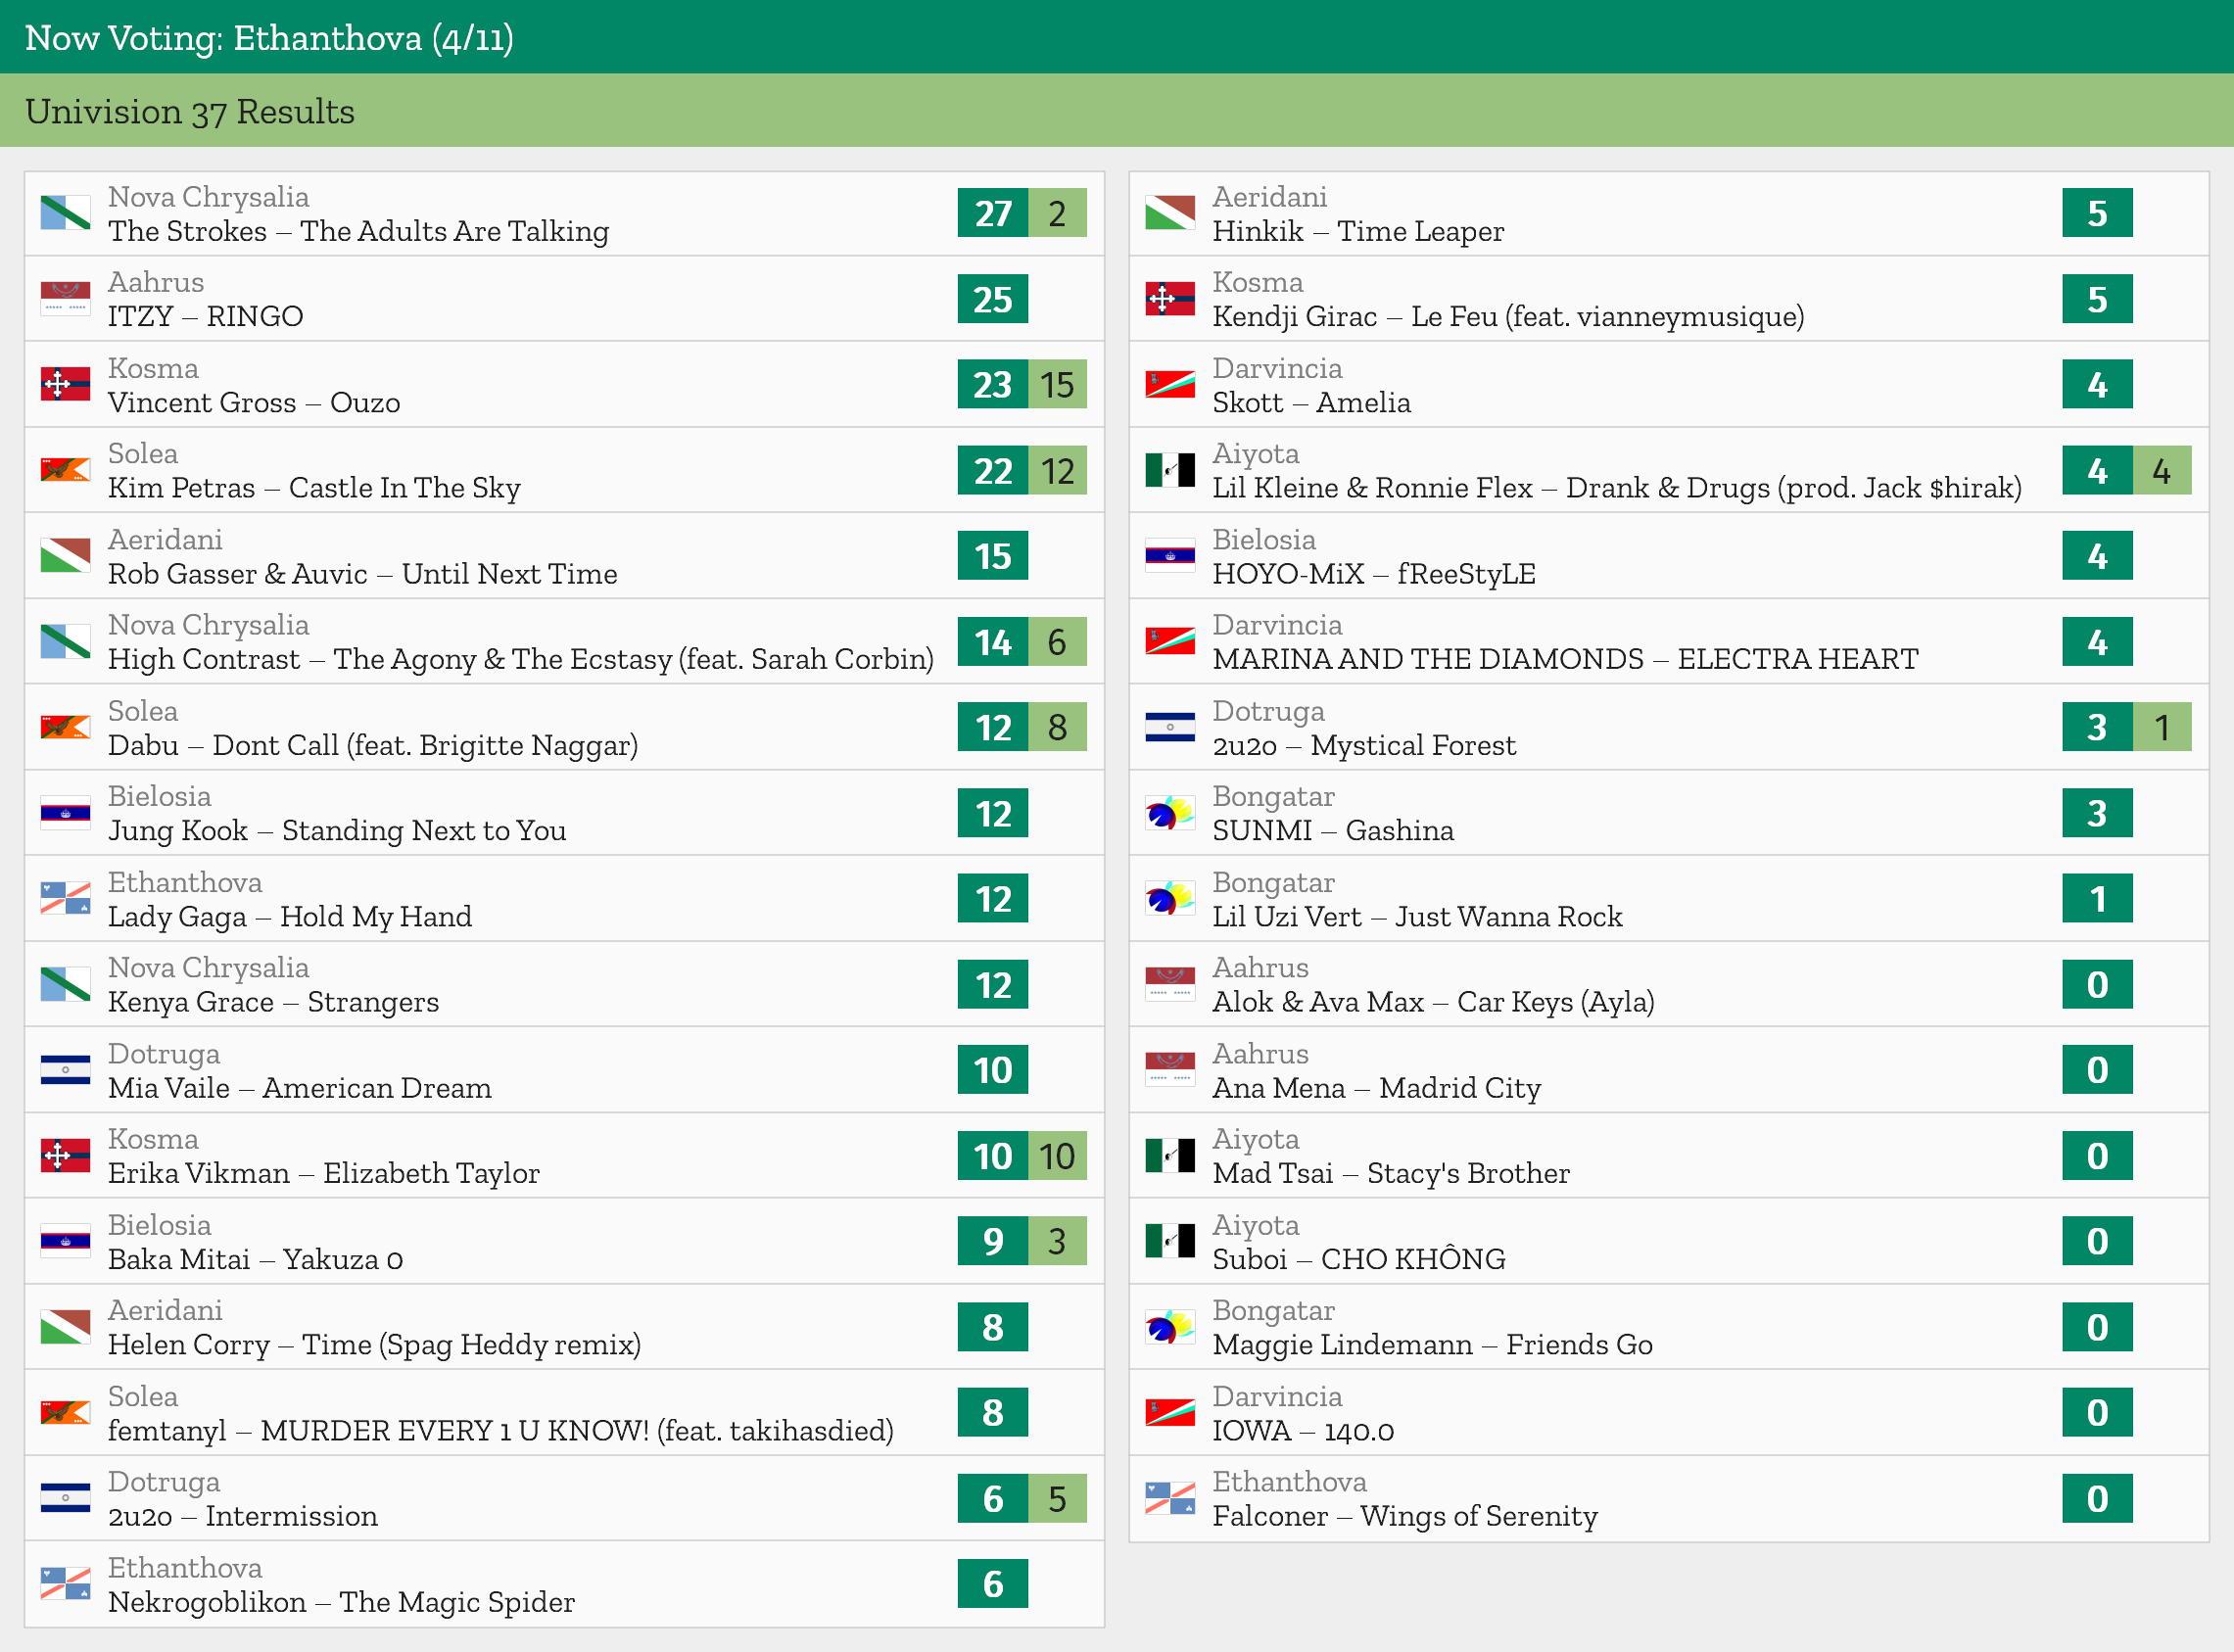The height and width of the screenshot is (1652, 2234).
Task: Click the Aeridani flag beside Helen Corry entry
Action: pos(65,1327)
